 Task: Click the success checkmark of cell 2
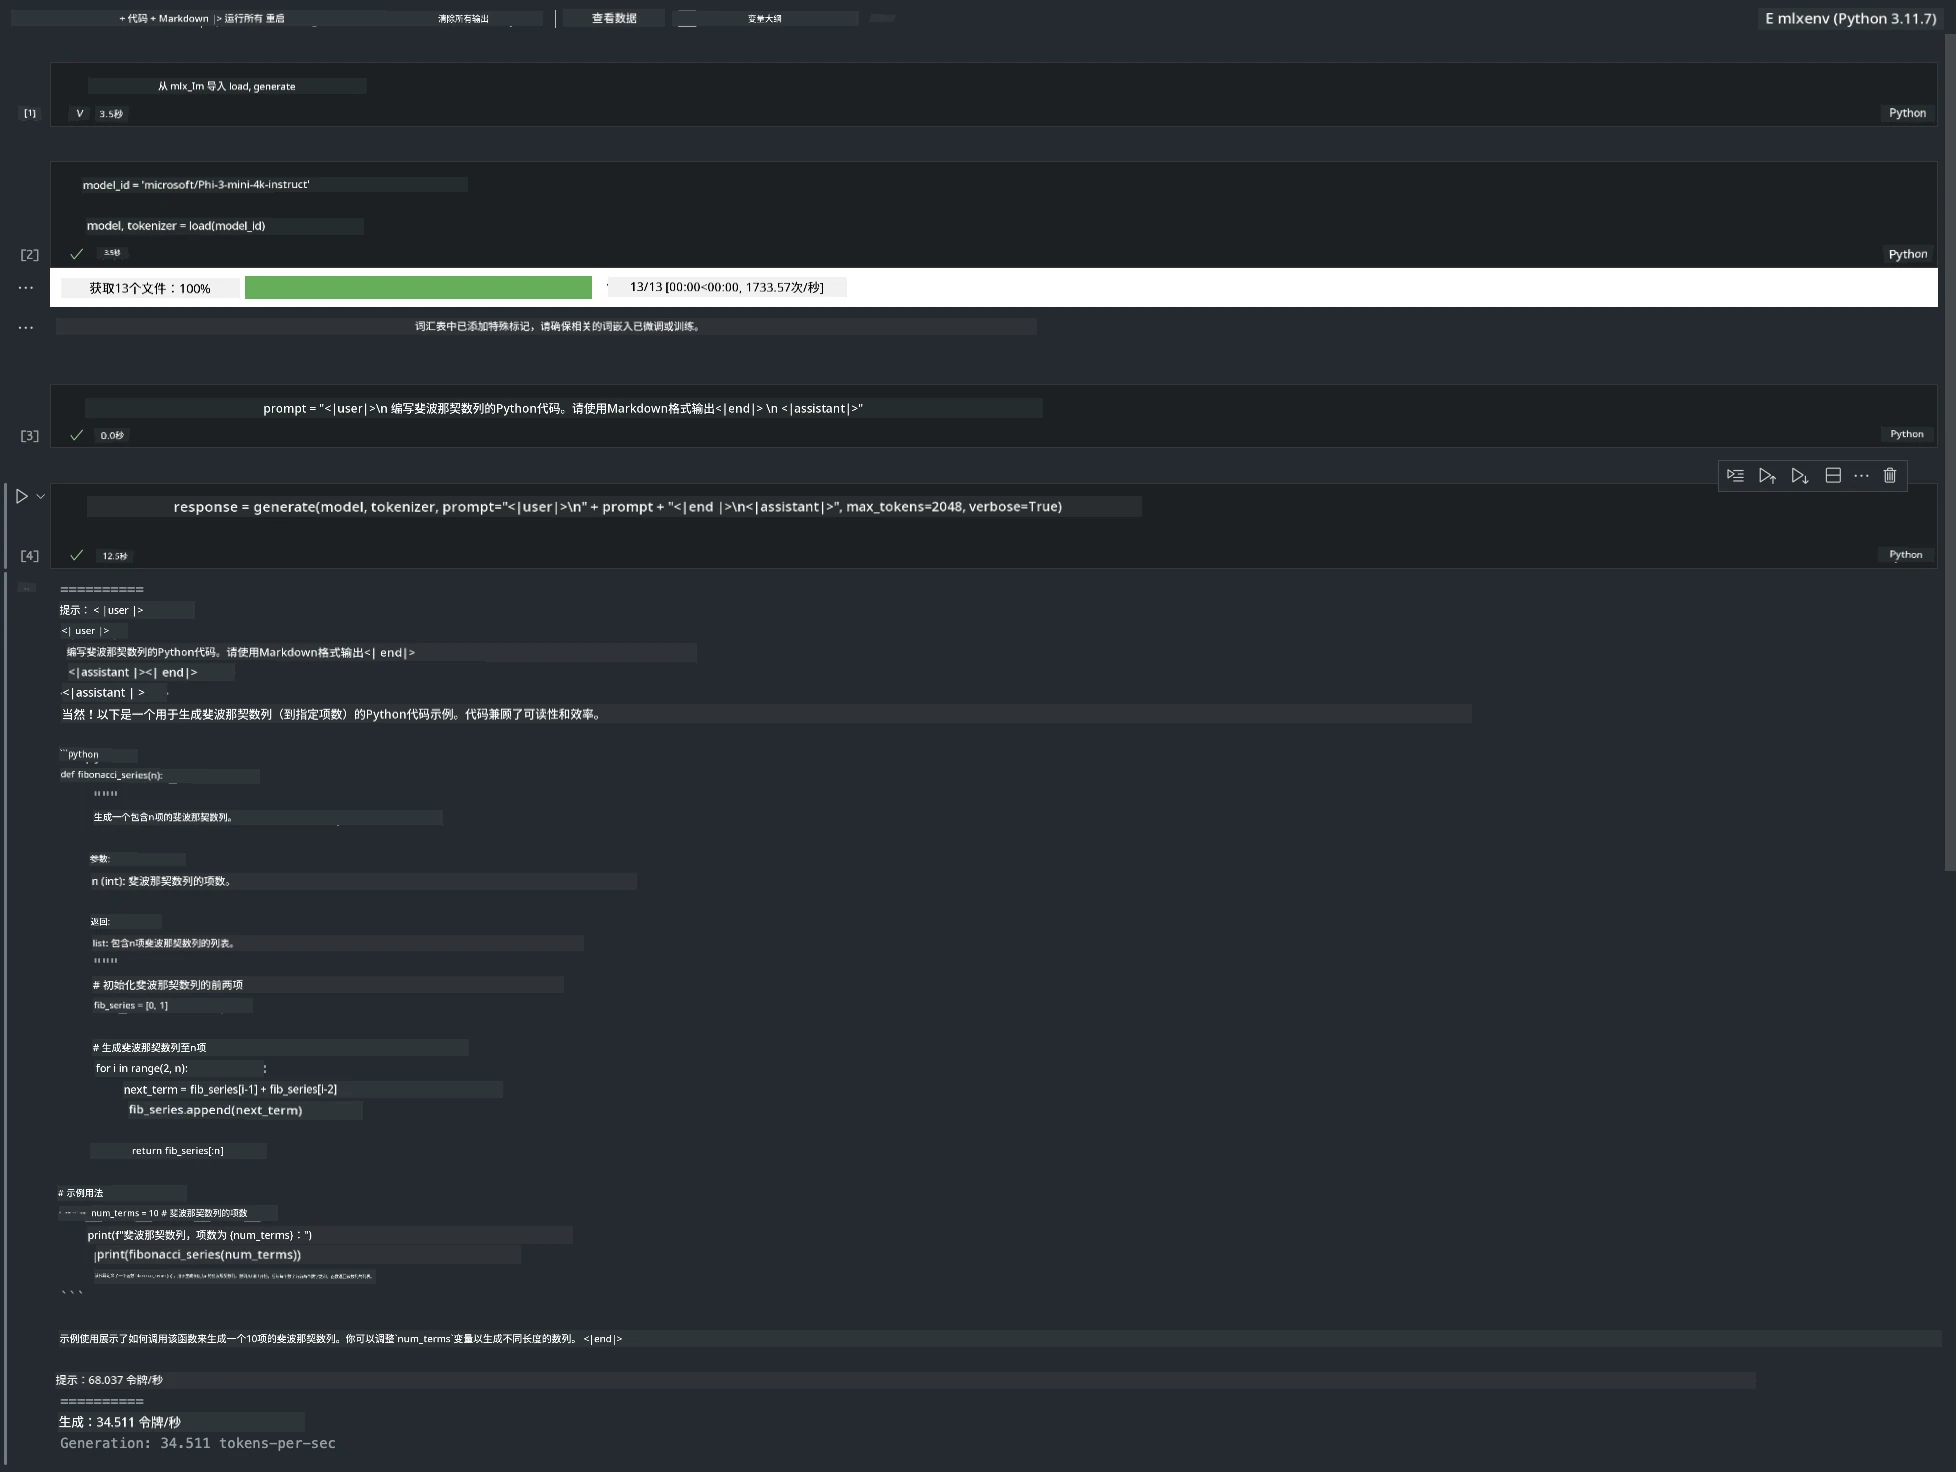point(76,254)
